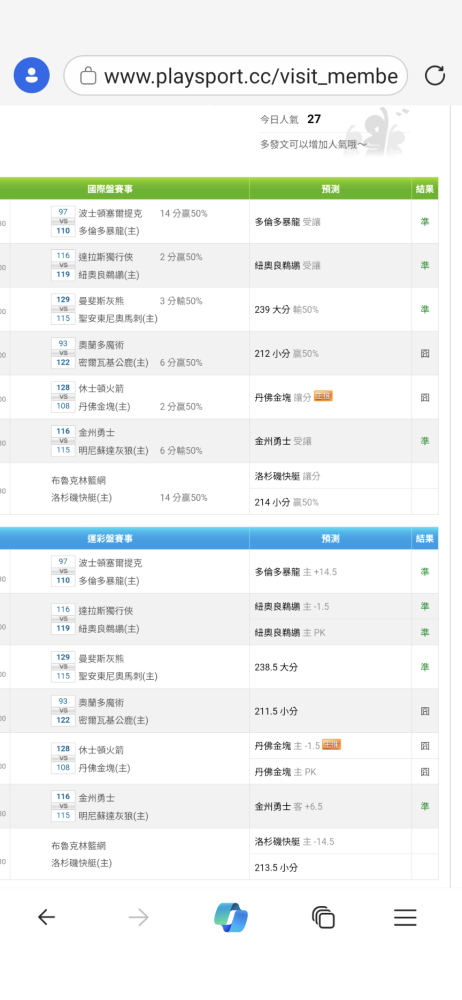Tap the 97 vs 110 scorebox in 國際盤

(x=63, y=221)
